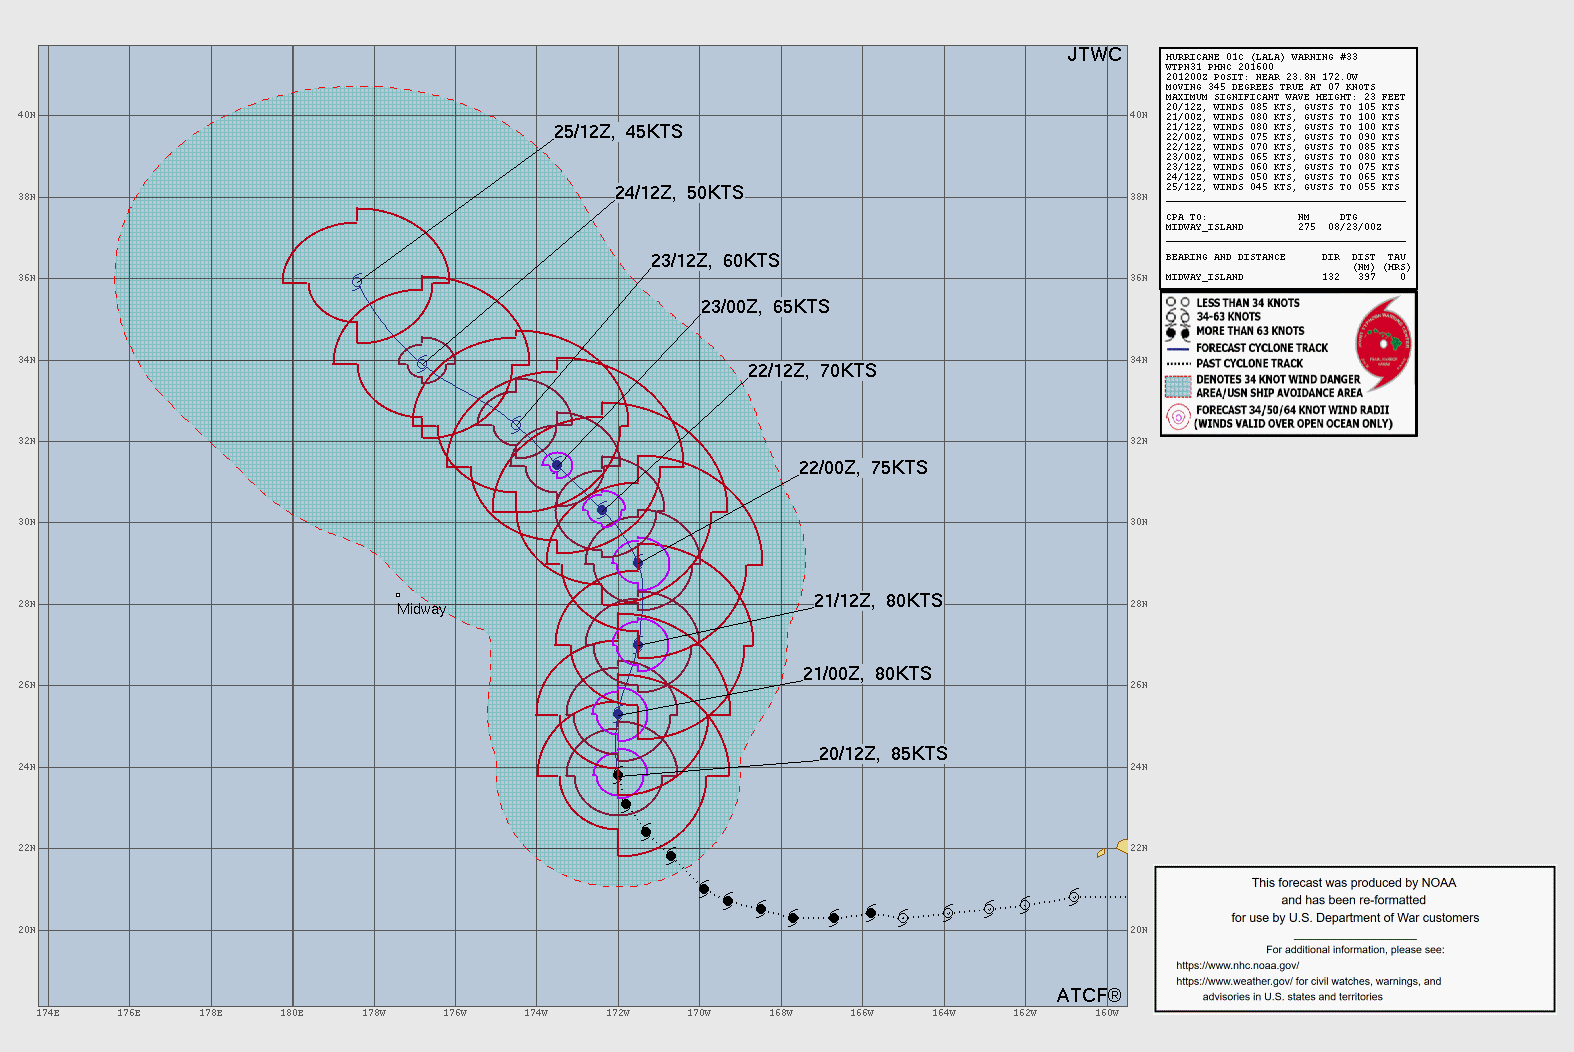Click the "23/00Z, WINDS 065 KTS" warning row
1574x1052 pixels.
pyautogui.click(x=1283, y=158)
